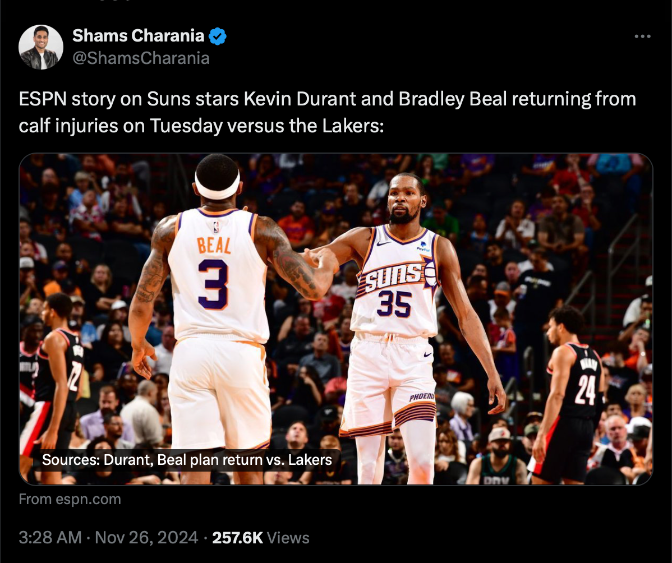Click the Nov 26, 2024 date

pyautogui.click(x=147, y=537)
